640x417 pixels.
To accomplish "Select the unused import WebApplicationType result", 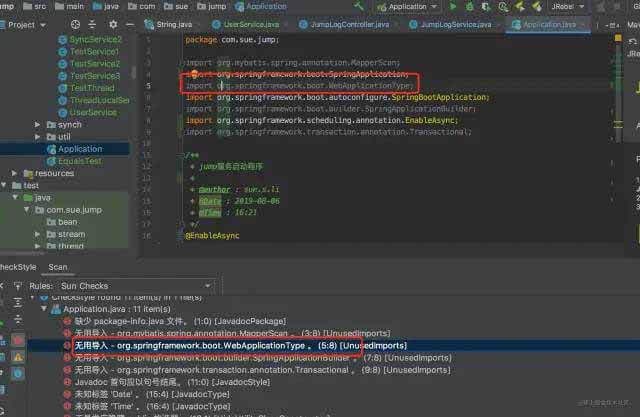I will click(x=240, y=345).
